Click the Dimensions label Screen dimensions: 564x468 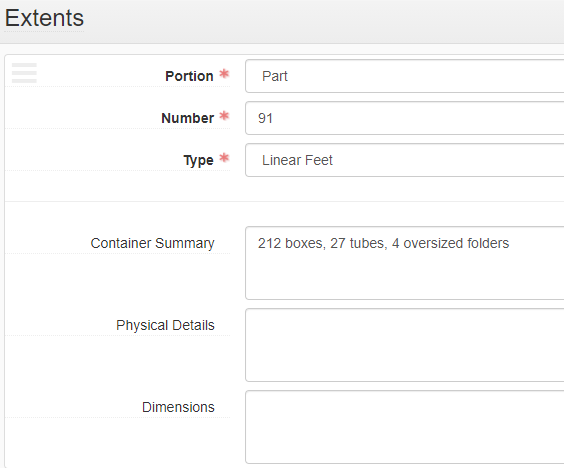click(178, 407)
